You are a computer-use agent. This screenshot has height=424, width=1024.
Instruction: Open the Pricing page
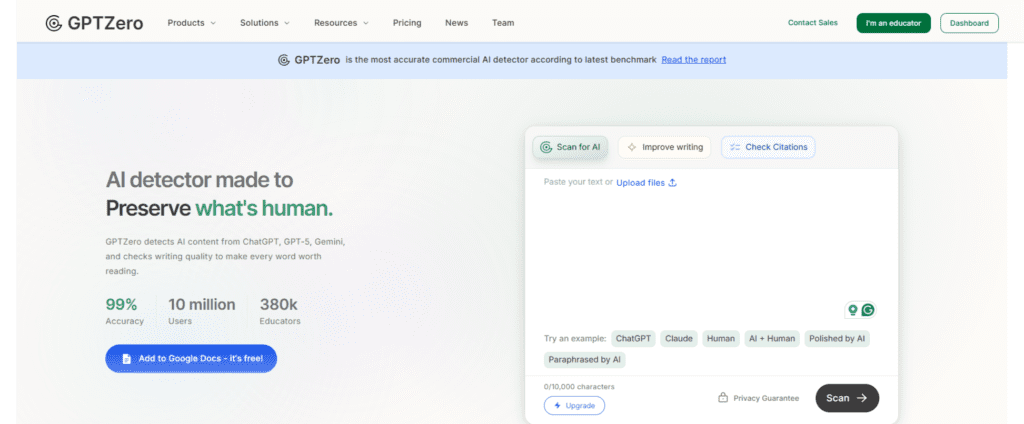(407, 22)
